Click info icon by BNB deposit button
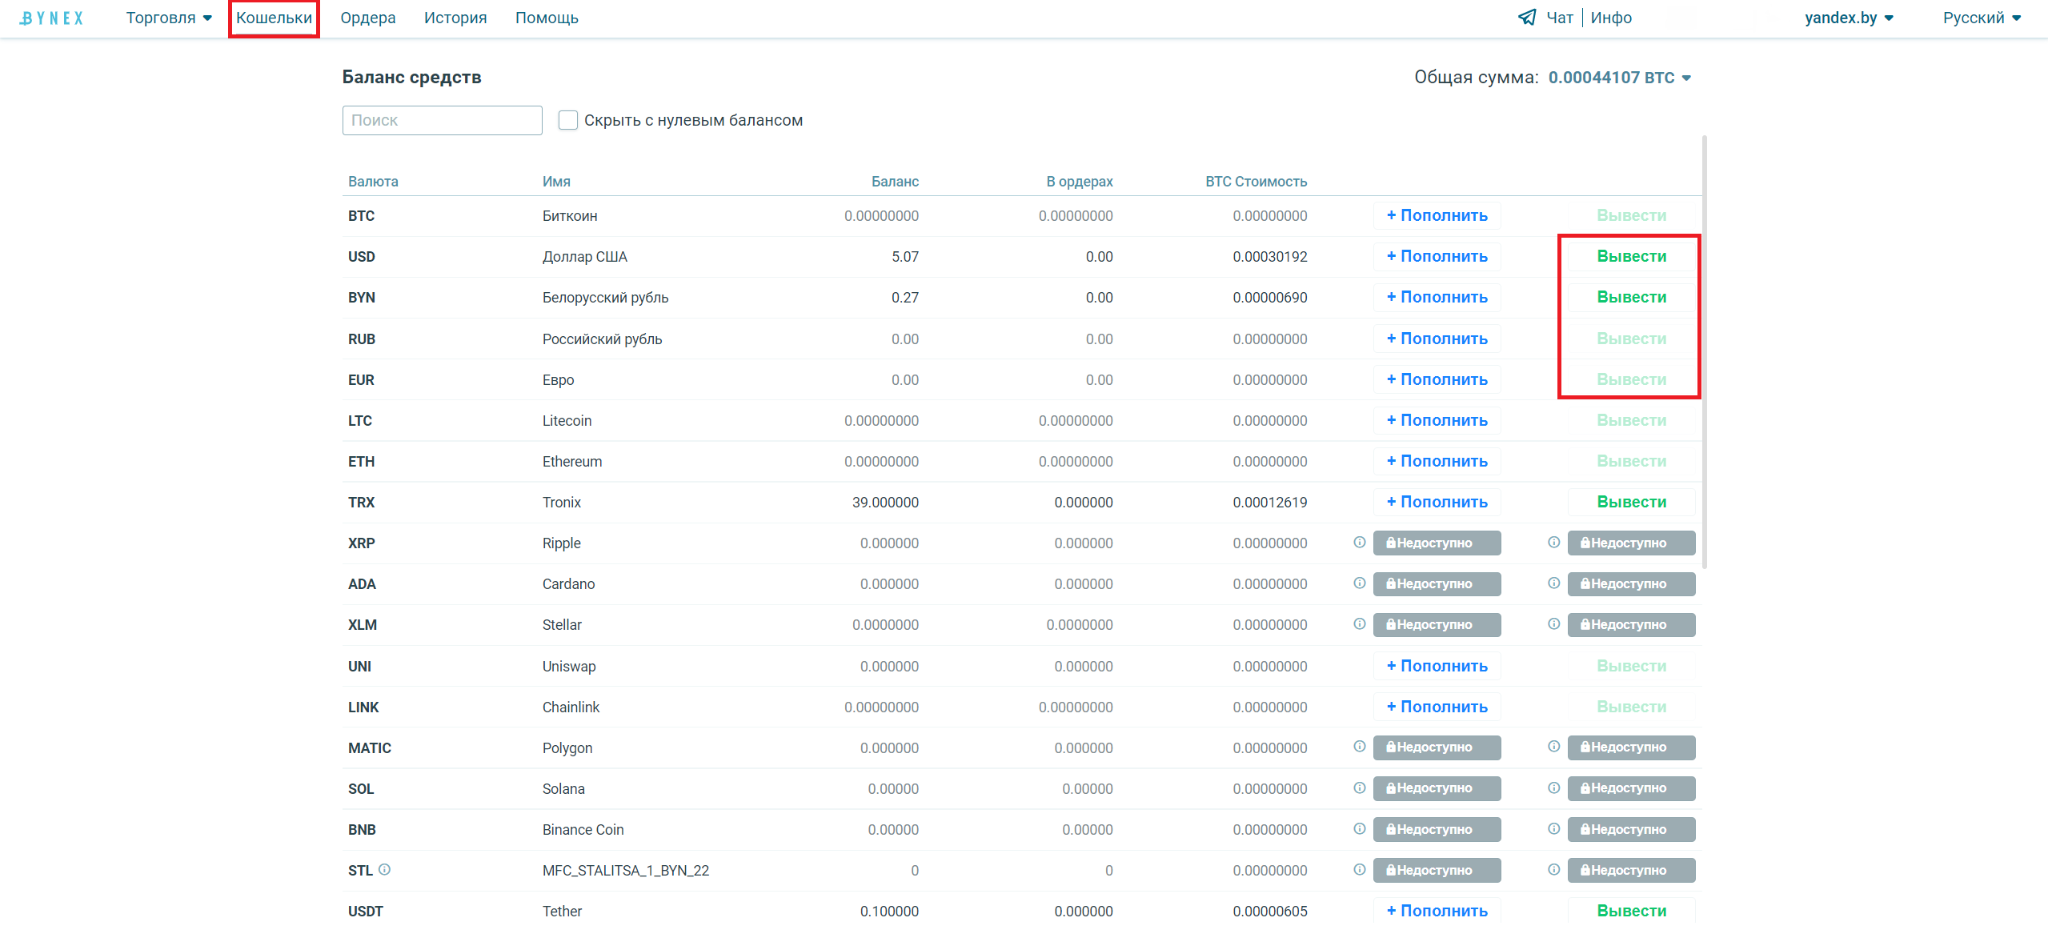2048x948 pixels. (1359, 829)
